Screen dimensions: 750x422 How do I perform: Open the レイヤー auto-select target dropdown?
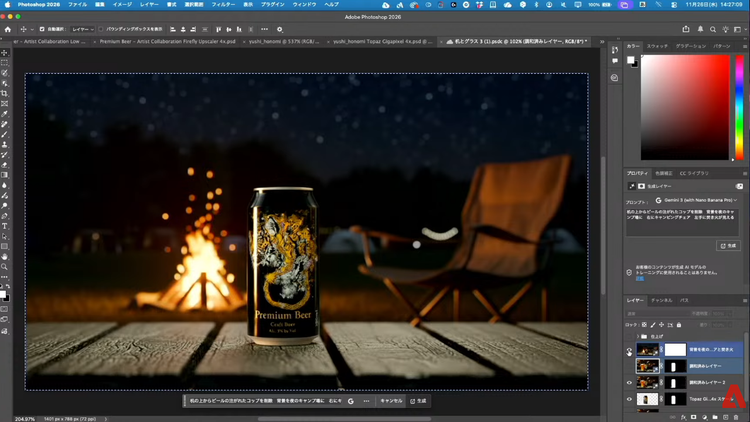(82, 29)
